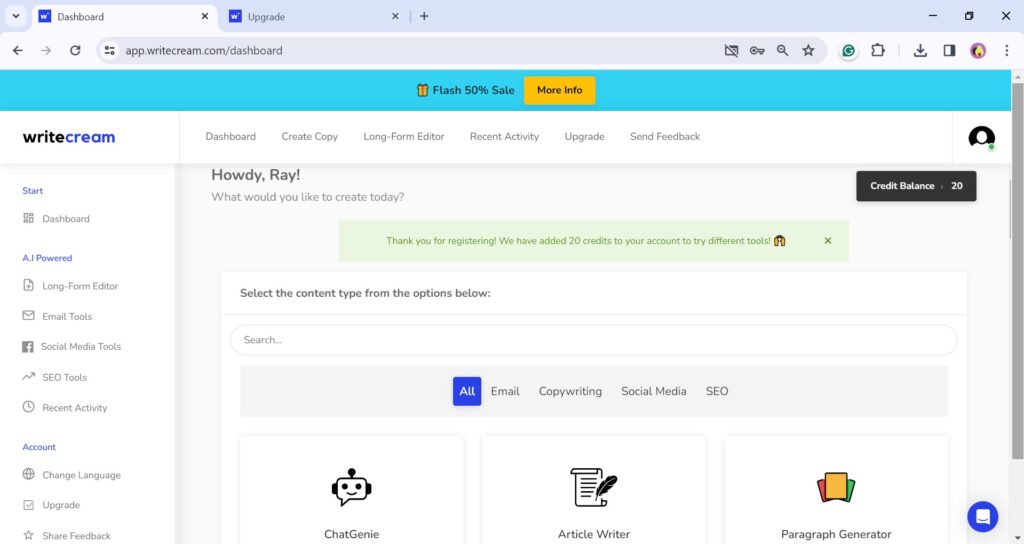The width and height of the screenshot is (1024, 544).
Task: Select the Social Media content filter
Action: (x=653, y=391)
